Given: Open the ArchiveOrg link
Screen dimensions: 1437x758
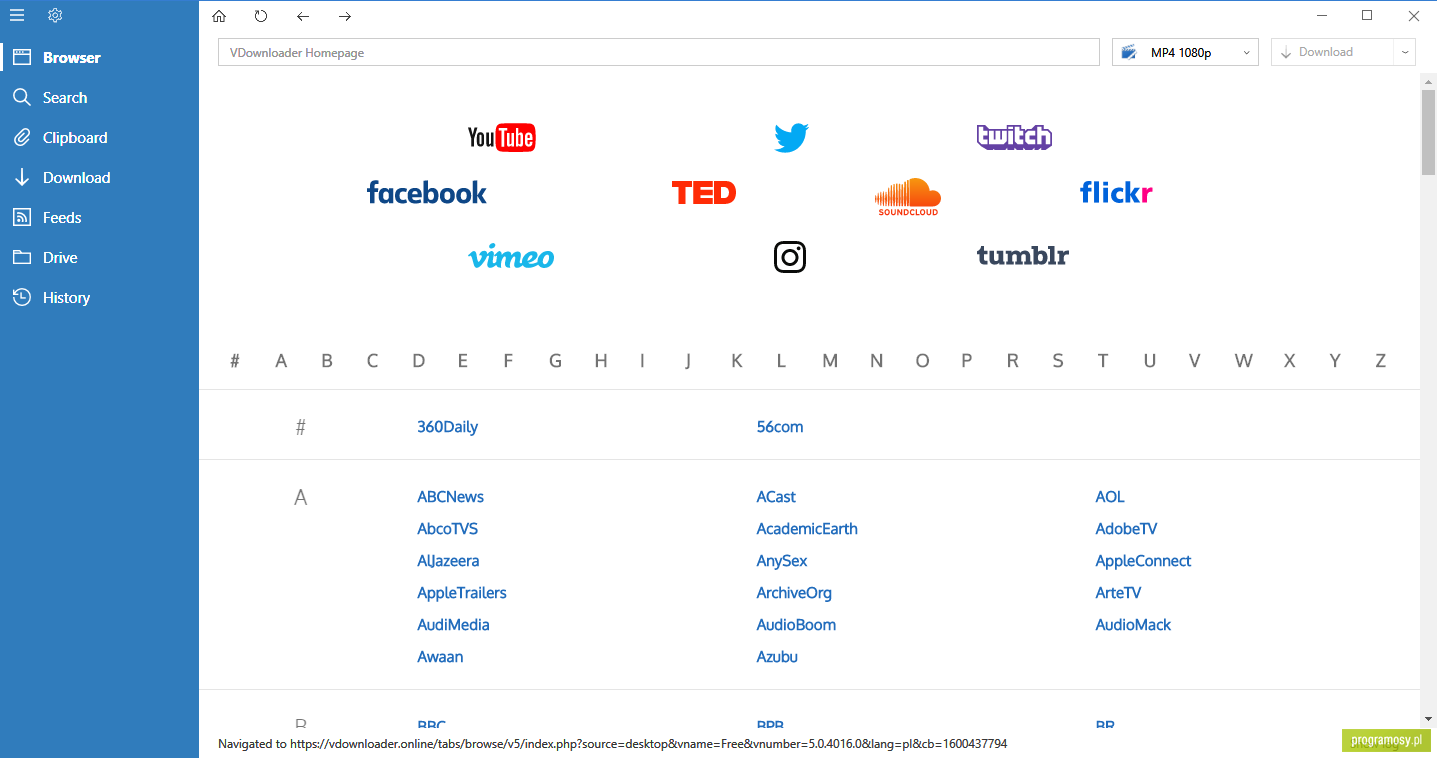Looking at the screenshot, I should [x=794, y=593].
